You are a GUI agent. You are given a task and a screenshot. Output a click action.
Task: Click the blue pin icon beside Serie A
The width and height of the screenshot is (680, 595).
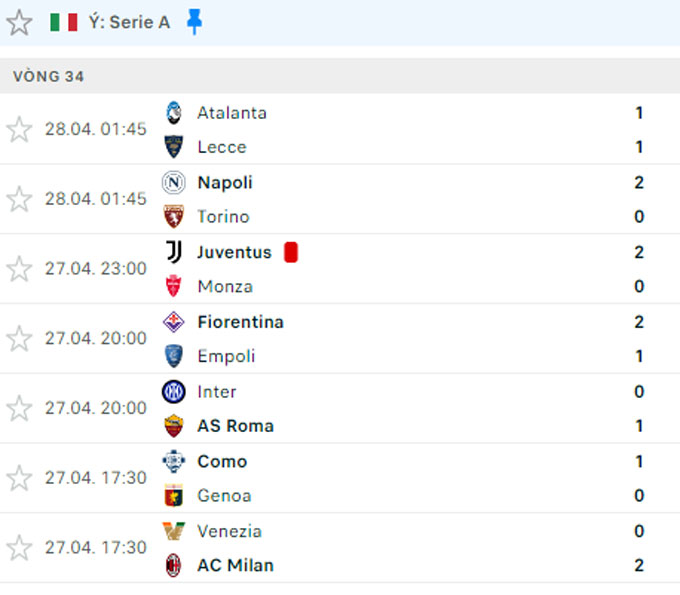click(x=194, y=22)
